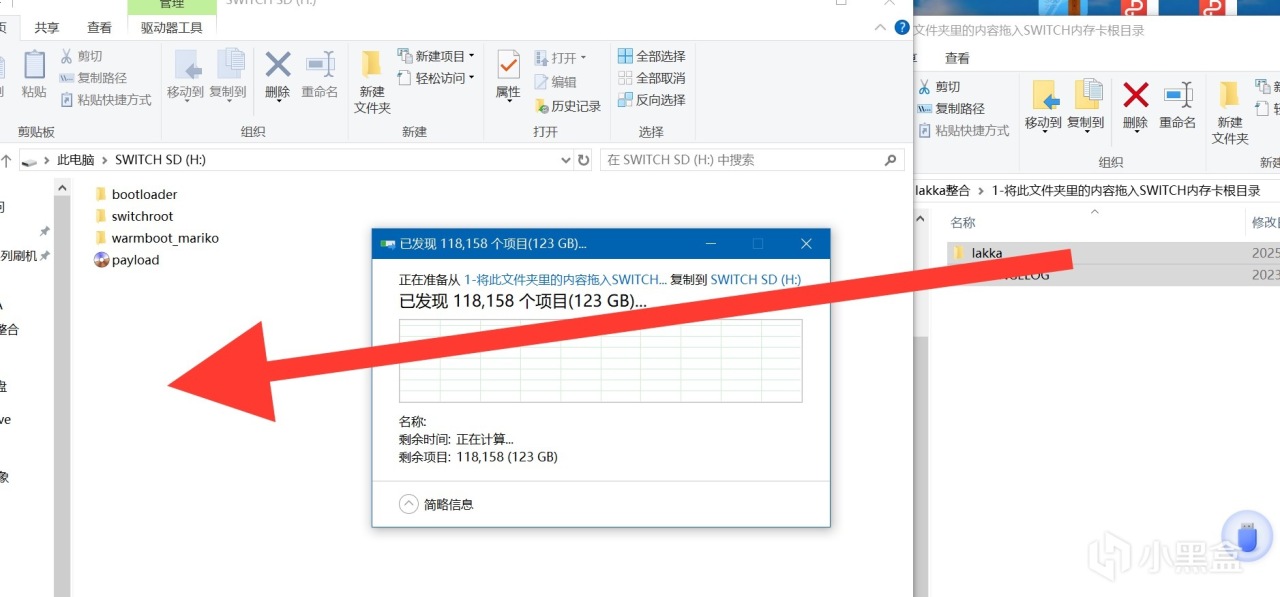The height and width of the screenshot is (597, 1280).
Task: Click breadcrumb arrow after 此电脑
Action: click(x=105, y=160)
